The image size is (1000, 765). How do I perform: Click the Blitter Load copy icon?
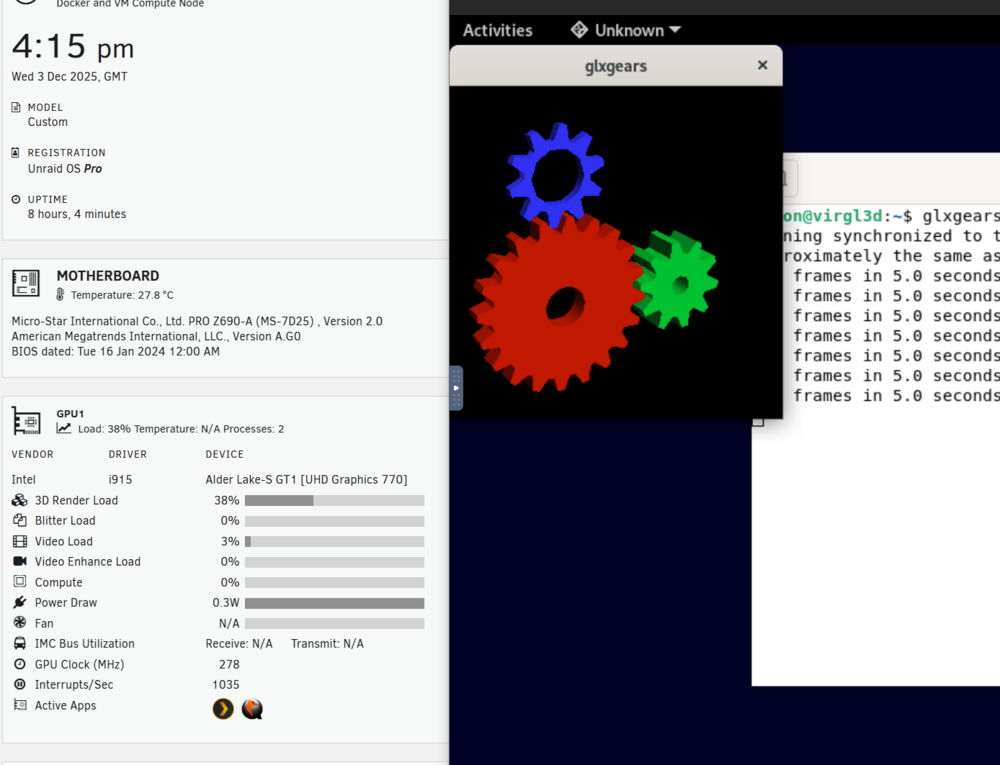click(20, 520)
